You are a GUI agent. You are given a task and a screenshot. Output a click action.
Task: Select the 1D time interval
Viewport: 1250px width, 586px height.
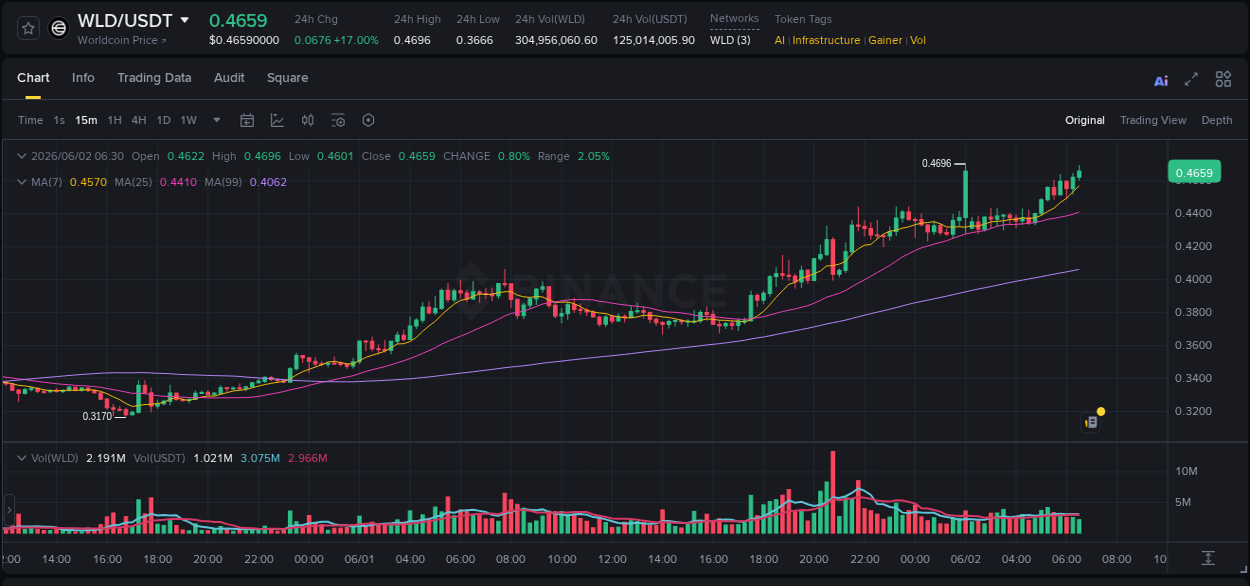pyautogui.click(x=163, y=120)
